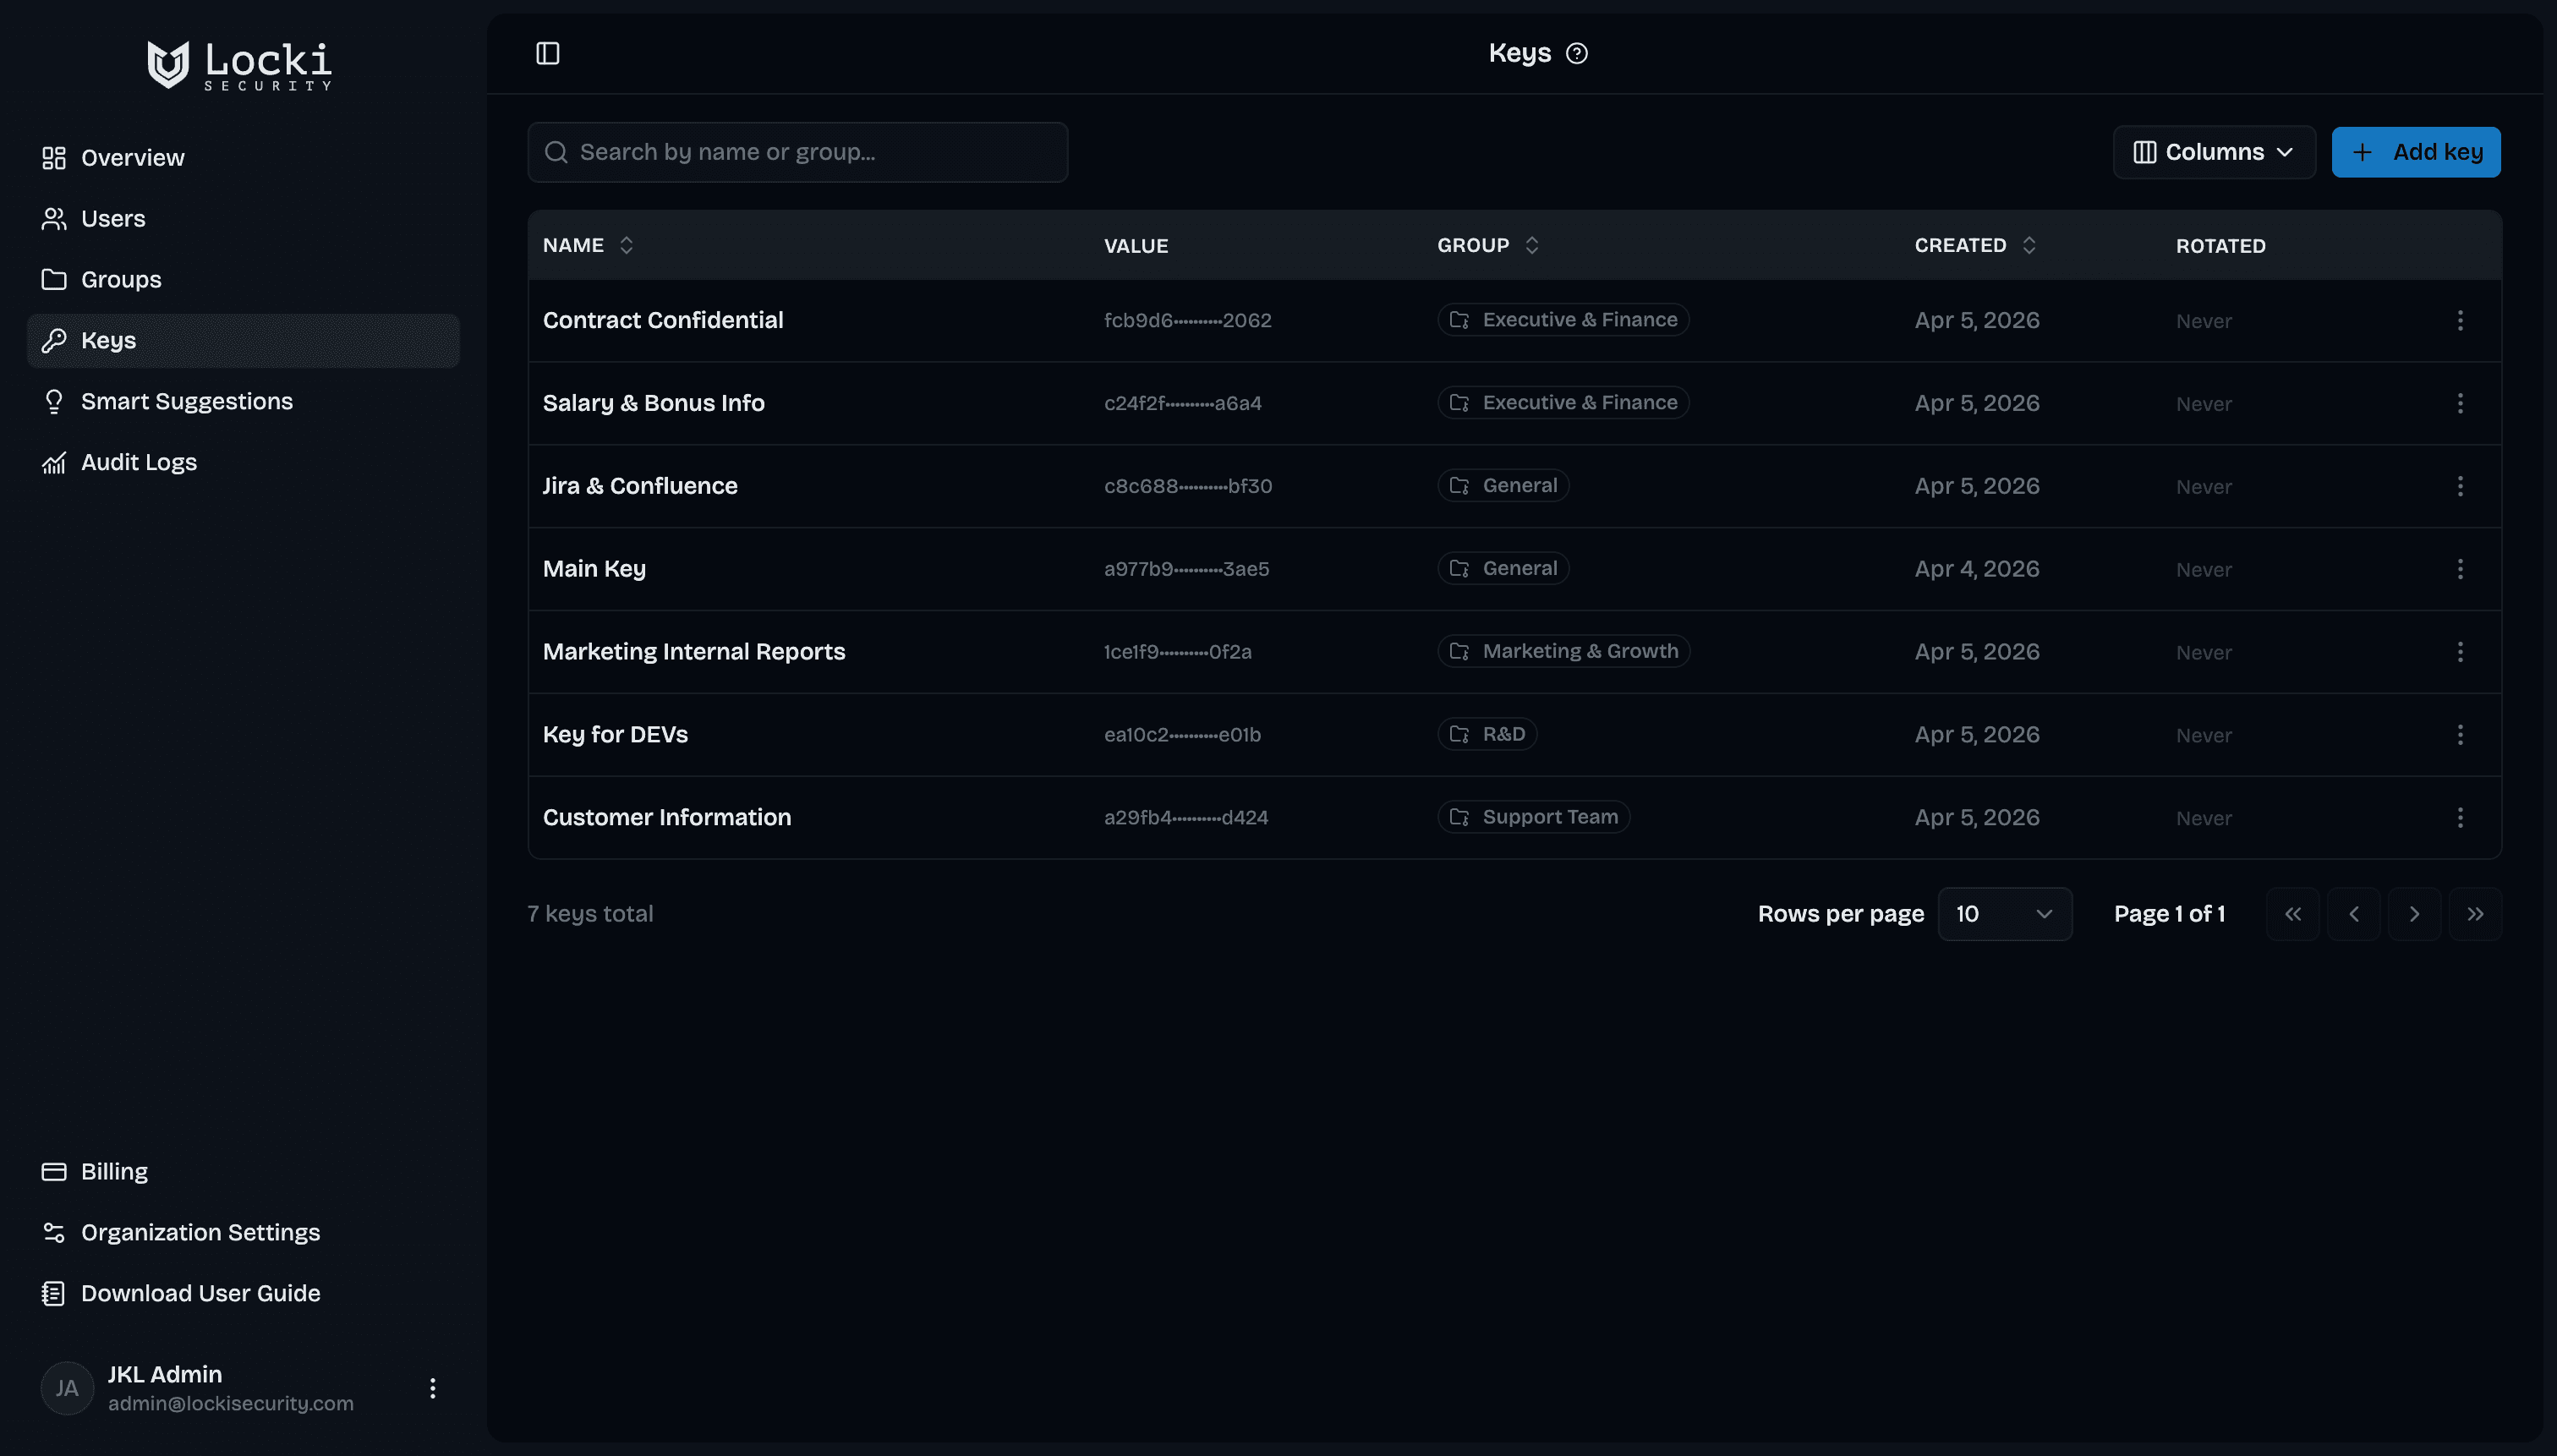Open Billing page
2557x1456 pixels.
[243, 1172]
